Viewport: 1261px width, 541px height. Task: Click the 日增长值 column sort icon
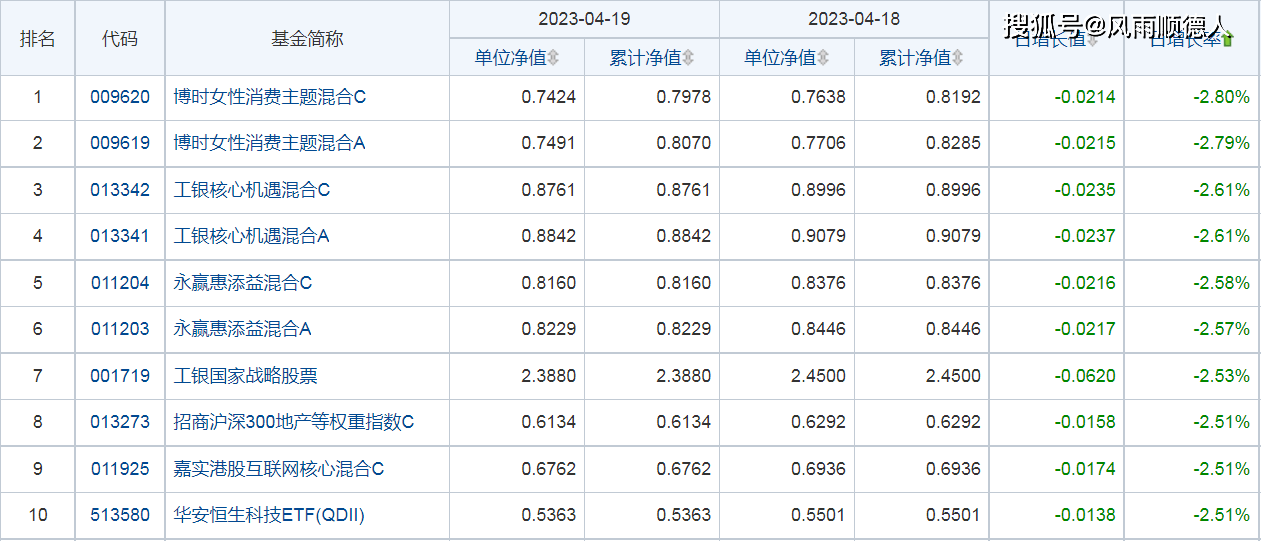click(x=1093, y=41)
